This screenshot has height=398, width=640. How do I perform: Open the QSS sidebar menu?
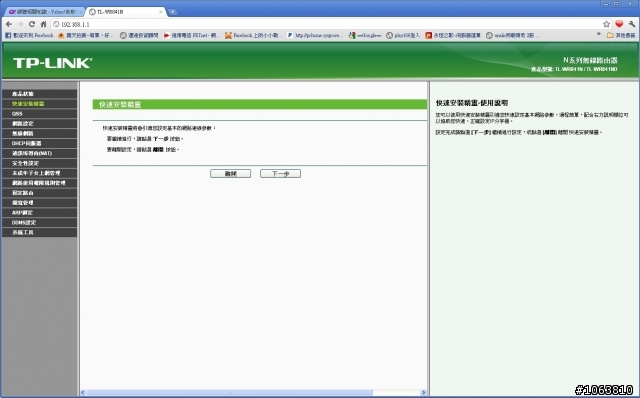(40, 113)
